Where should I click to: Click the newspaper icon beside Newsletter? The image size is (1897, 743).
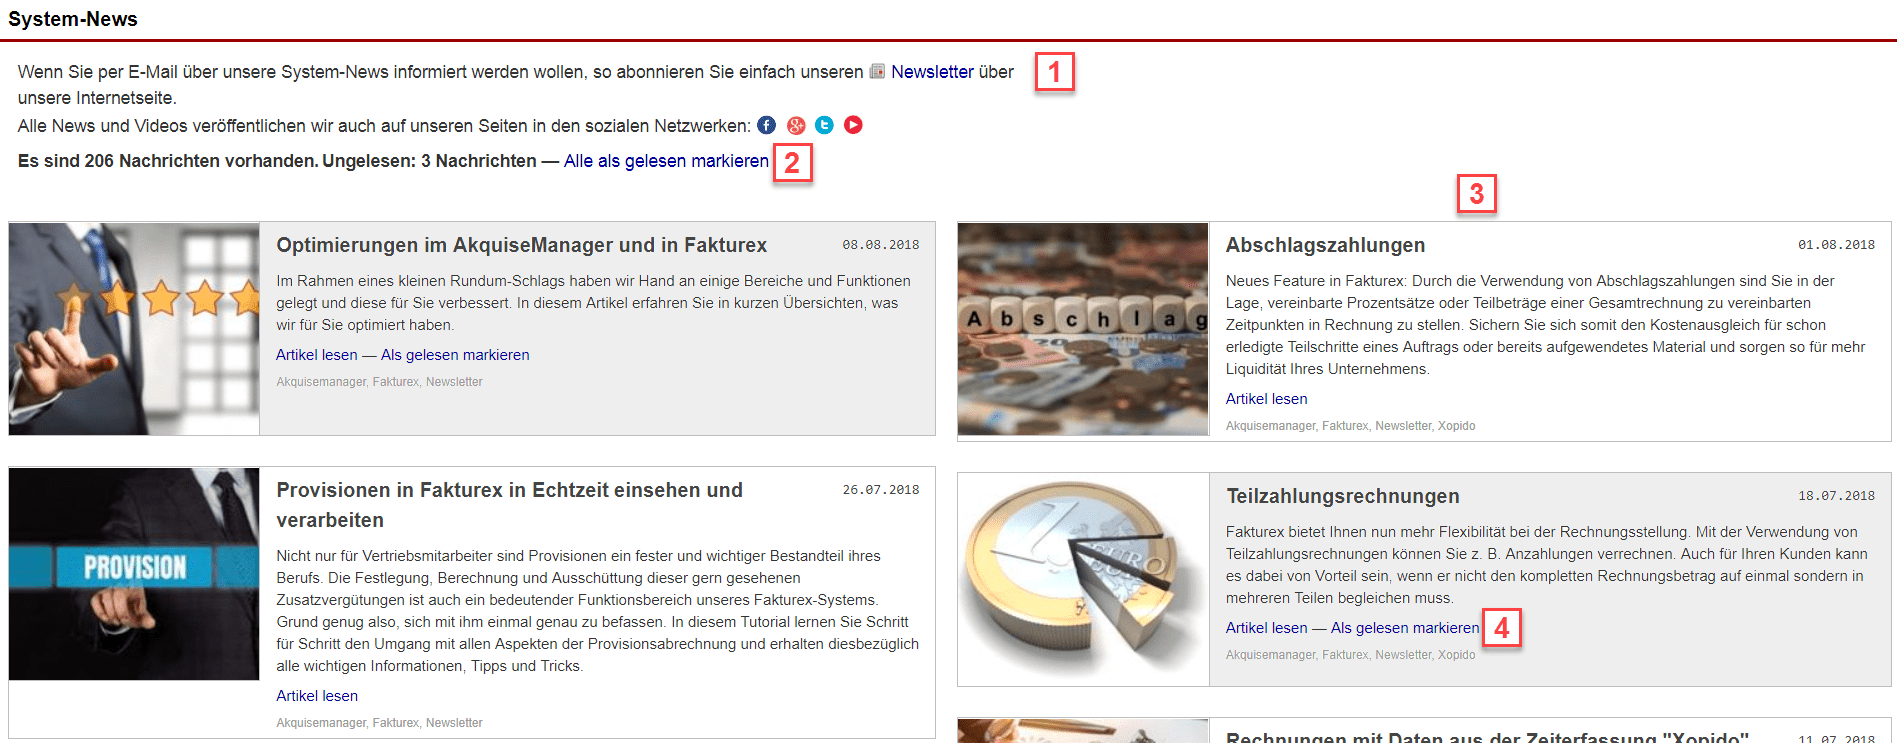tap(877, 71)
